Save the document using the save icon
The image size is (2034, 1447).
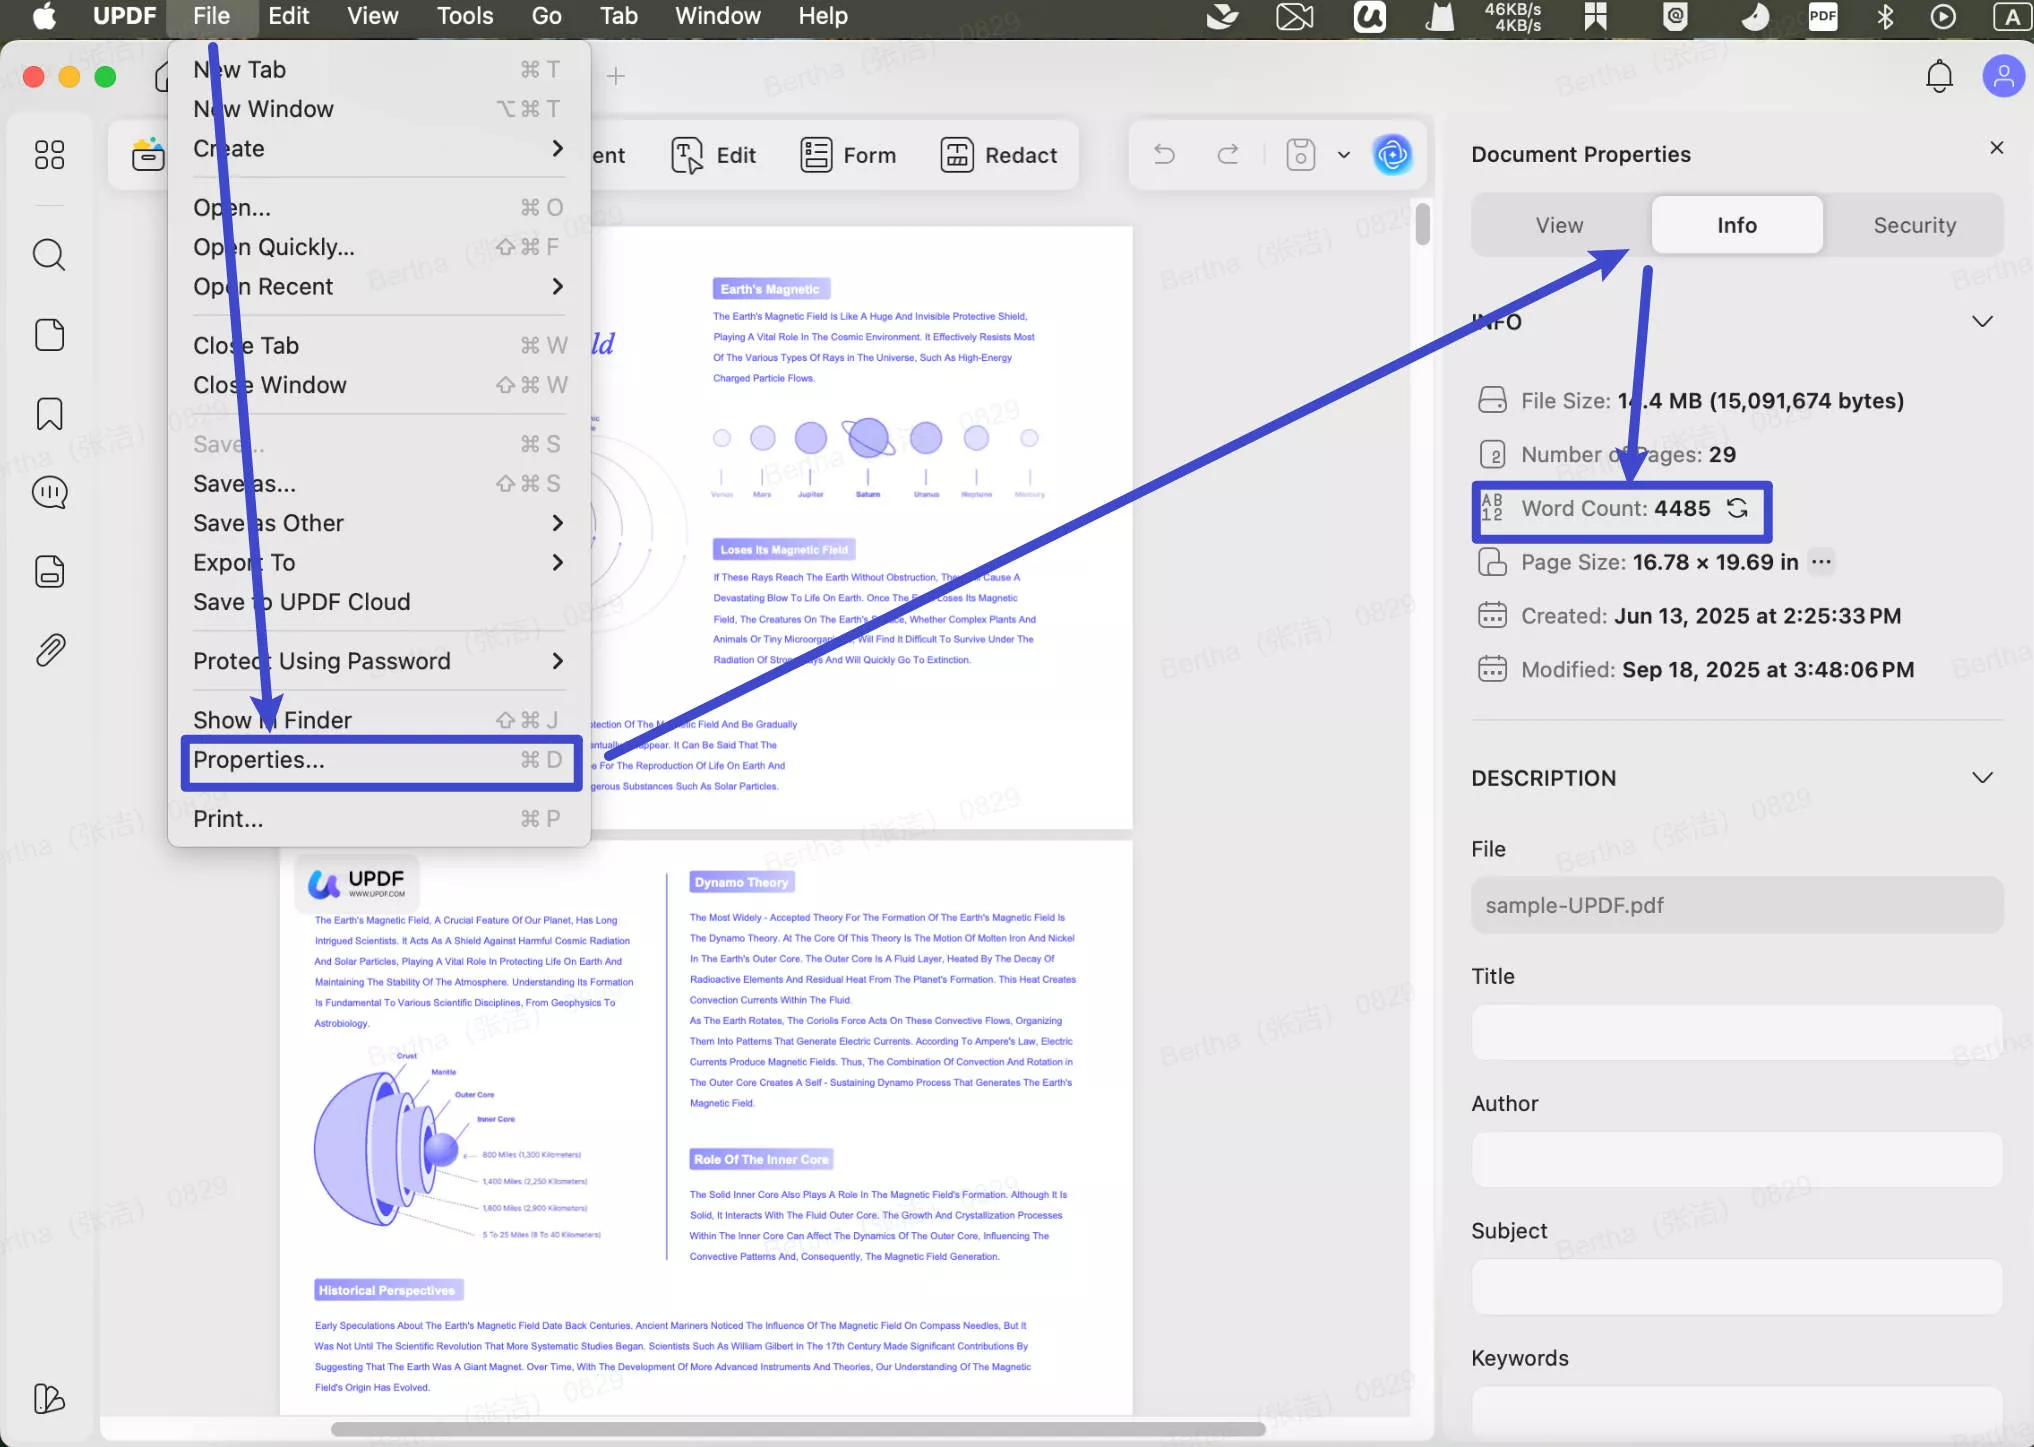click(1300, 154)
